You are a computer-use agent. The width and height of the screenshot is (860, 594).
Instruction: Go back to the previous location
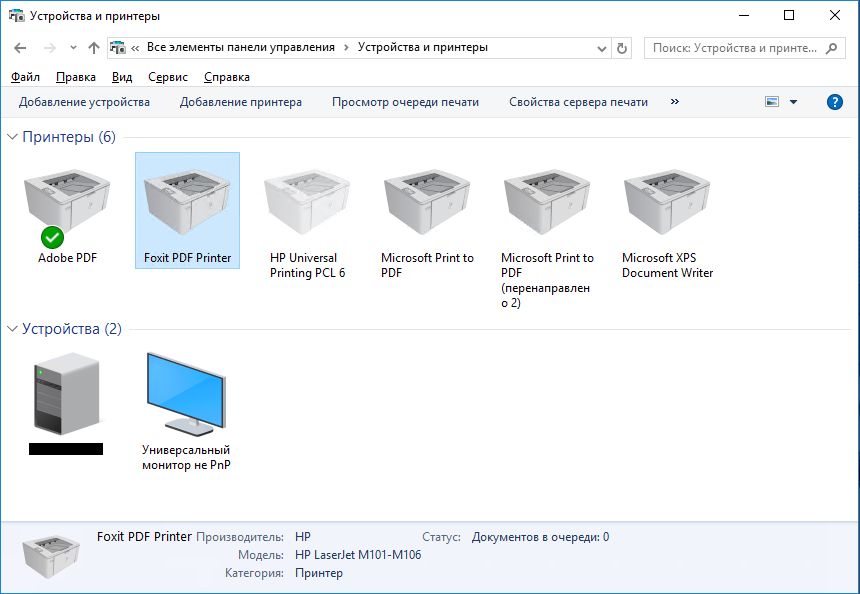pyautogui.click(x=20, y=48)
